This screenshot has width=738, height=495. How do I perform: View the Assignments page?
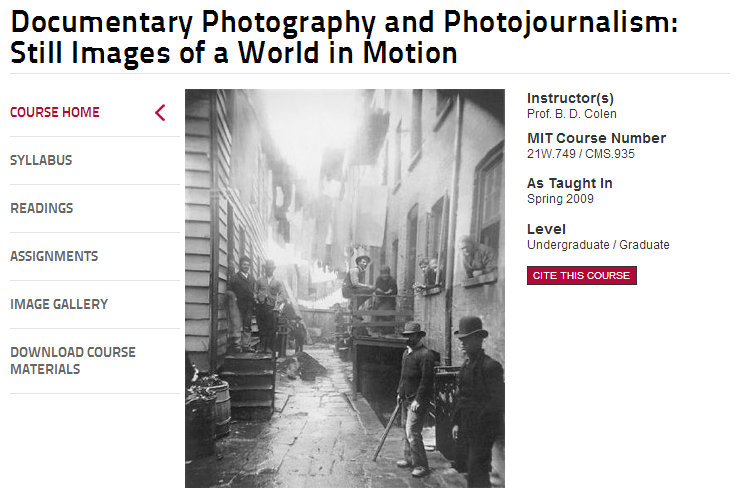coord(54,256)
